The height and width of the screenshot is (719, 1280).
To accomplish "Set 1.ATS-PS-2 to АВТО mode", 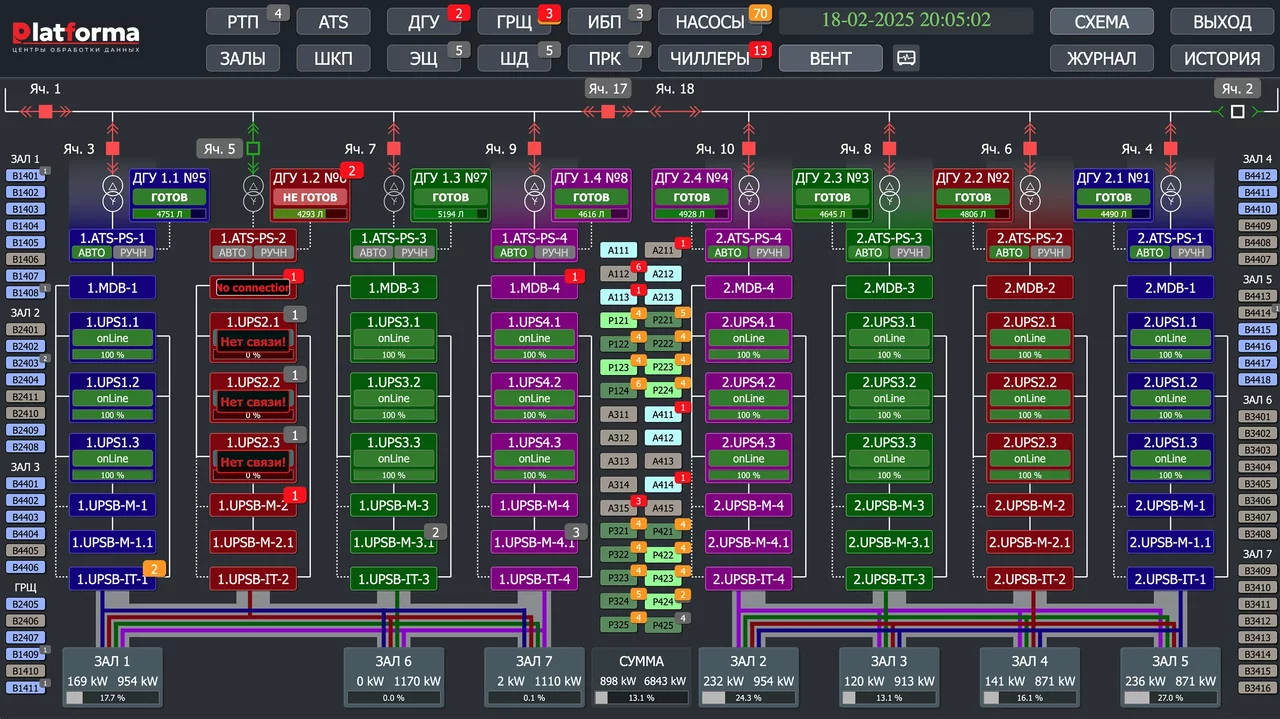I will click(x=232, y=253).
